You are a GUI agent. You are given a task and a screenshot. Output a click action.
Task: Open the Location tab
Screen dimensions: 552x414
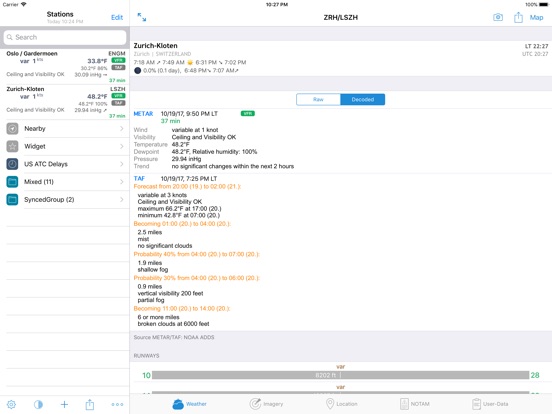pos(341,404)
